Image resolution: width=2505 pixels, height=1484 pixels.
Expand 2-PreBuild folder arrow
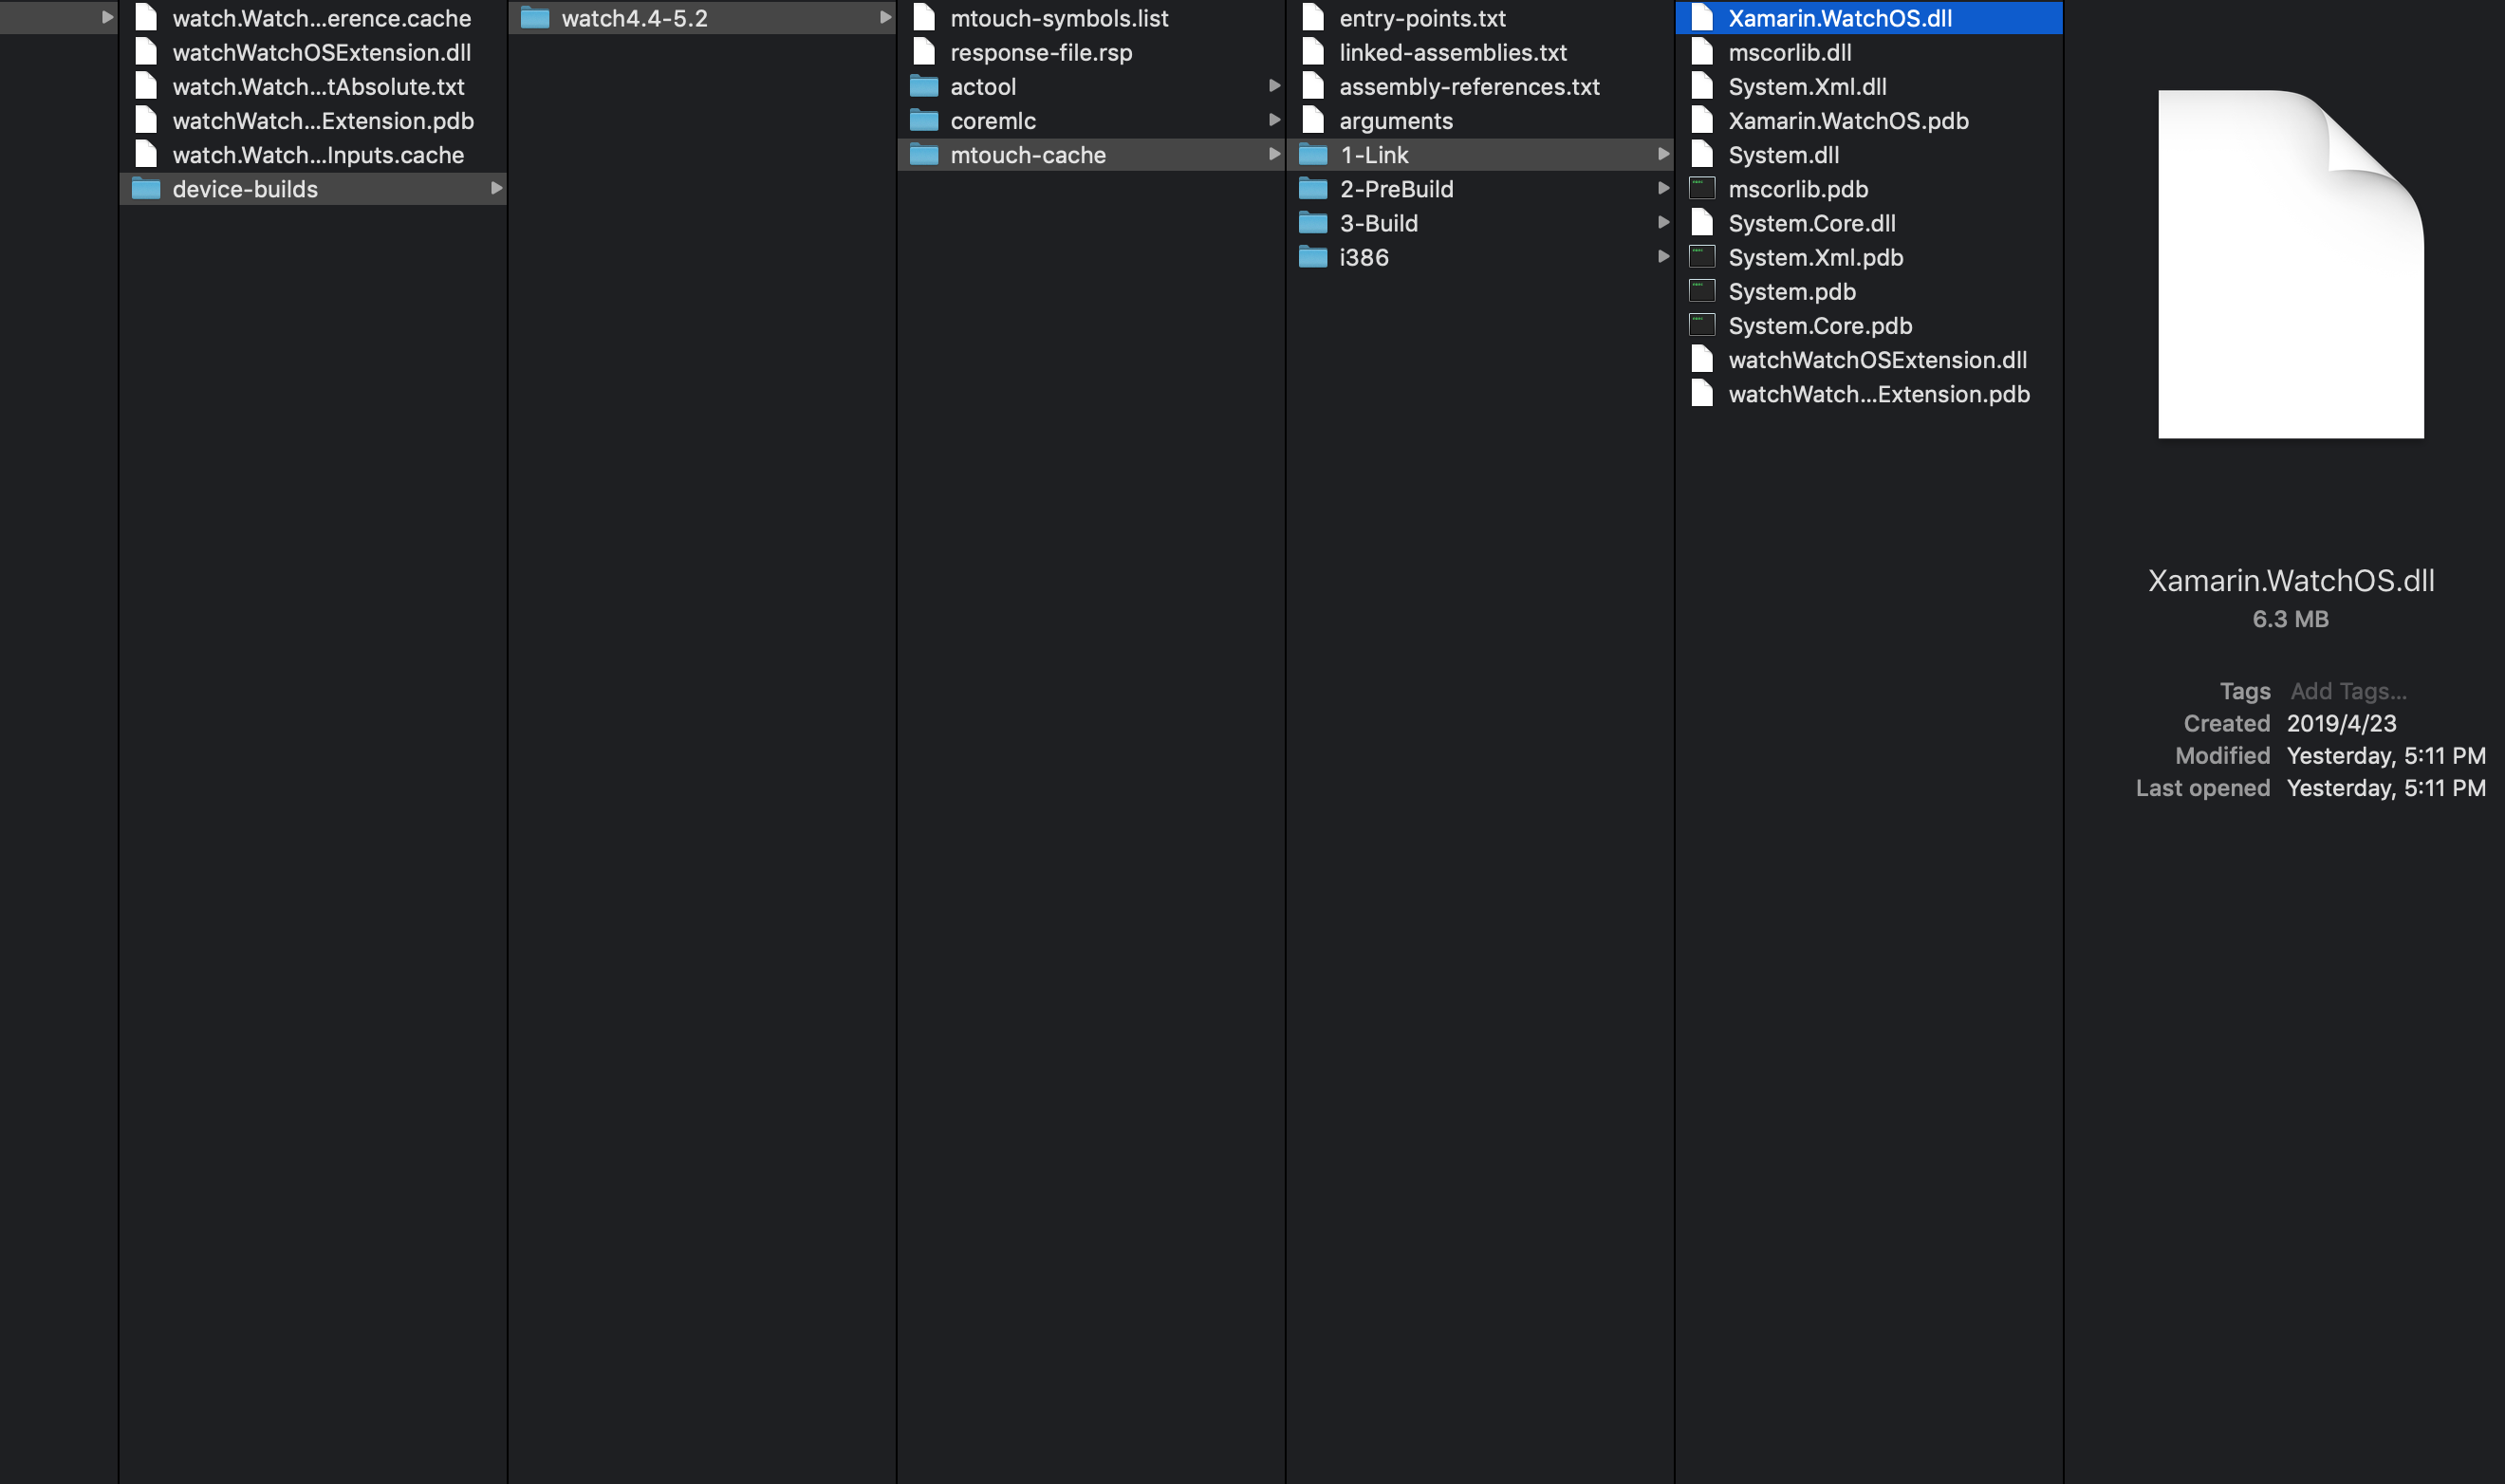[1663, 188]
